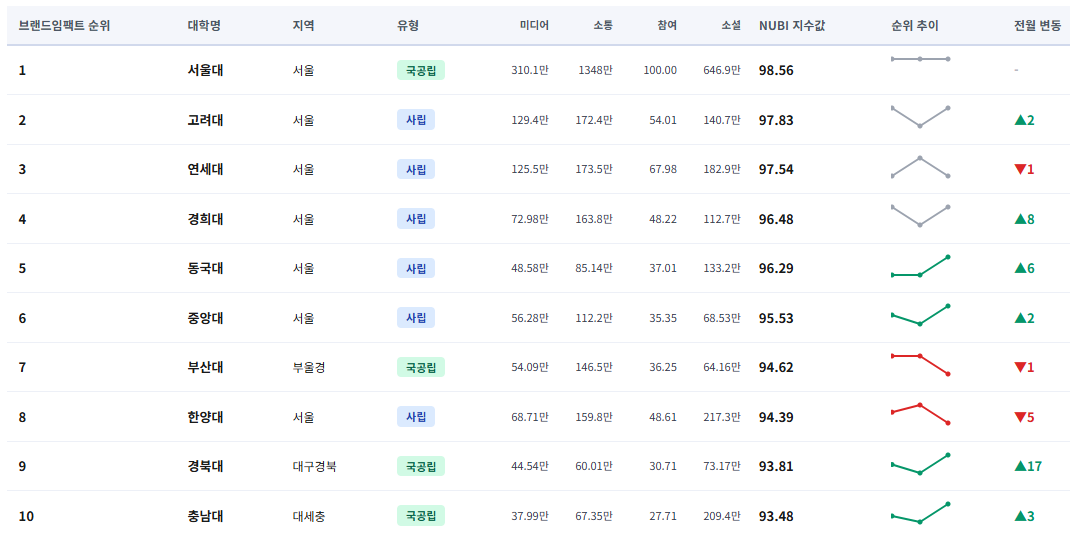The height and width of the screenshot is (537, 1070).
Task: Click the green trend sparkline for 충남대
Action: [x=920, y=512]
